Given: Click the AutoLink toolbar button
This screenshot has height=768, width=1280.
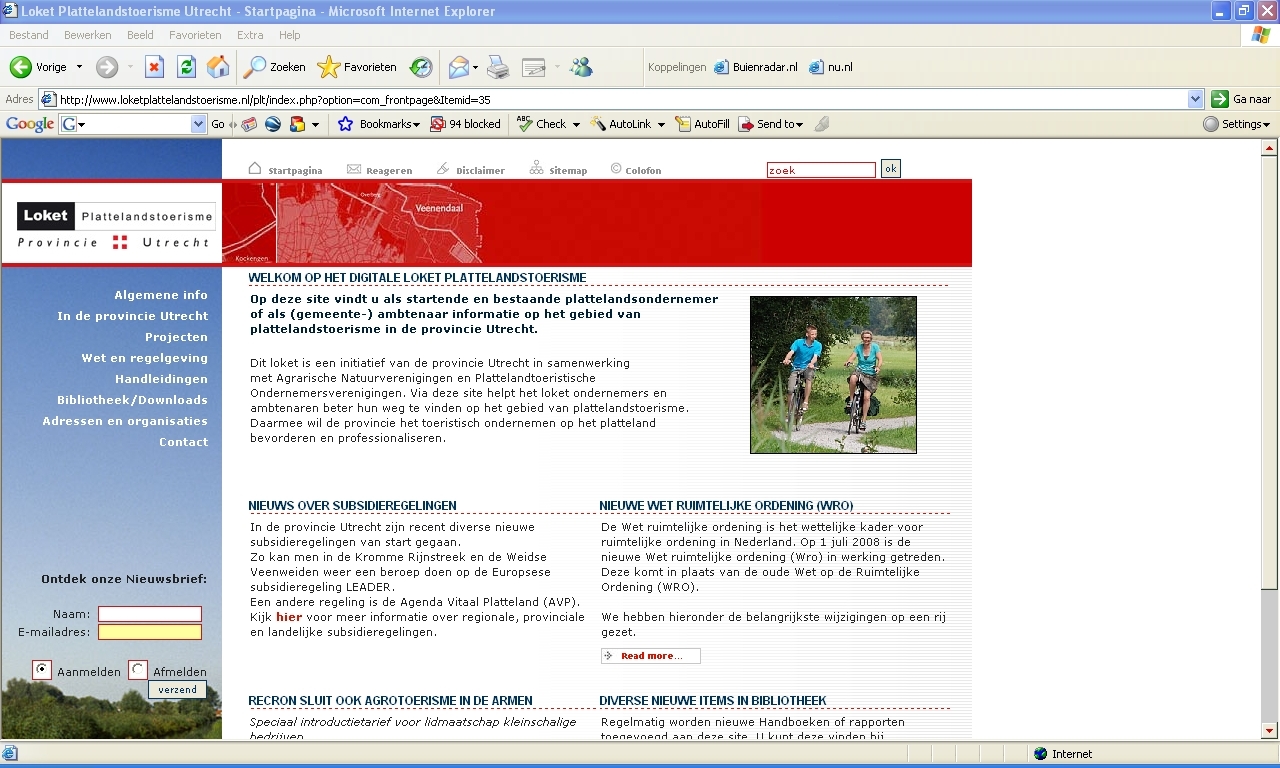Looking at the screenshot, I should click(622, 124).
